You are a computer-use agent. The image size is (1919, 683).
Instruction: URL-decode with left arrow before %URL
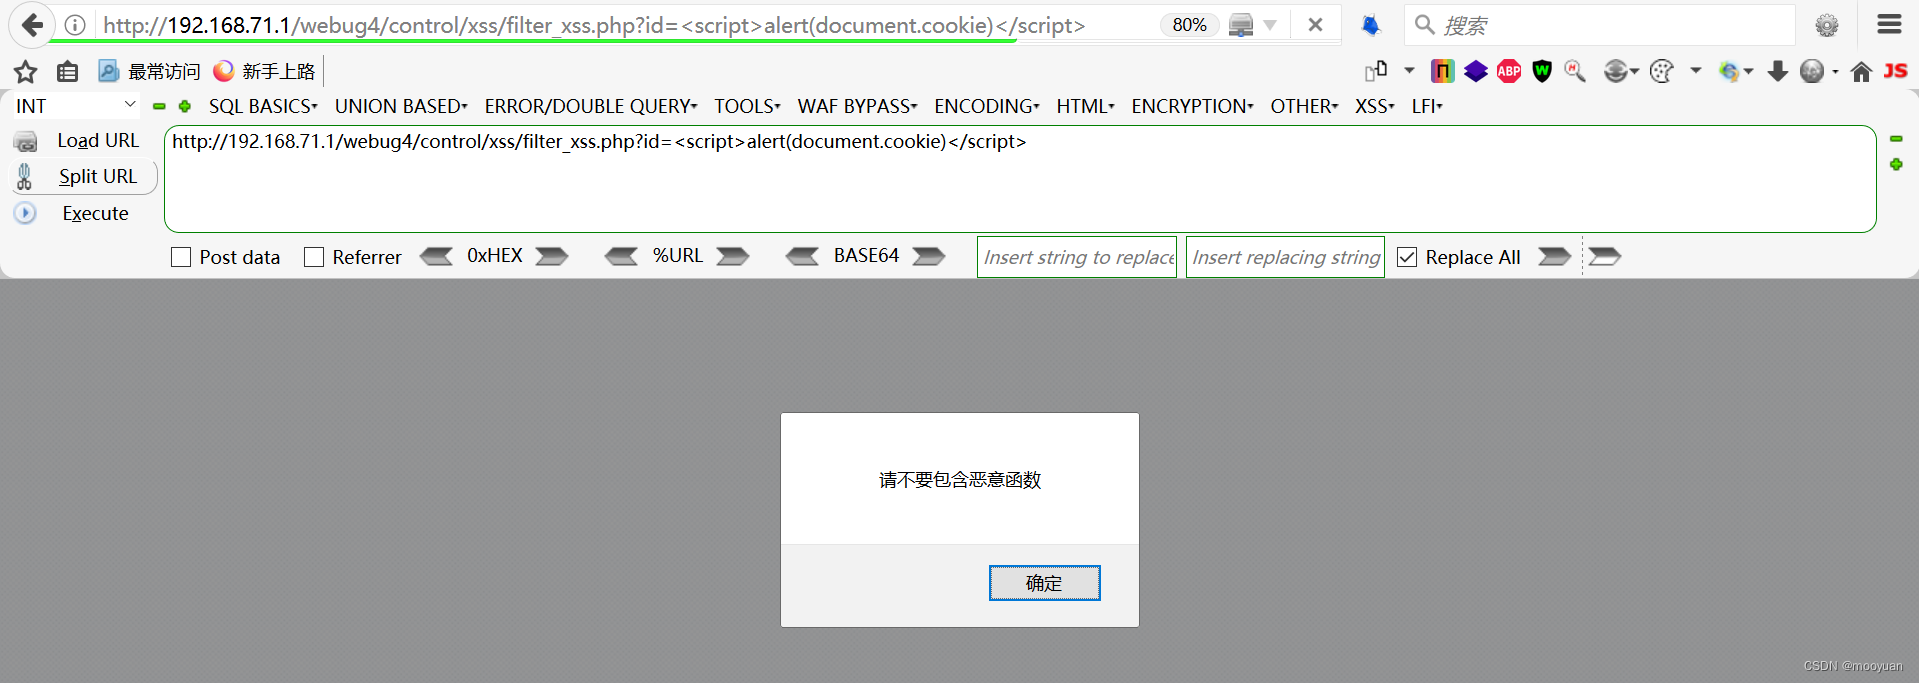point(621,256)
